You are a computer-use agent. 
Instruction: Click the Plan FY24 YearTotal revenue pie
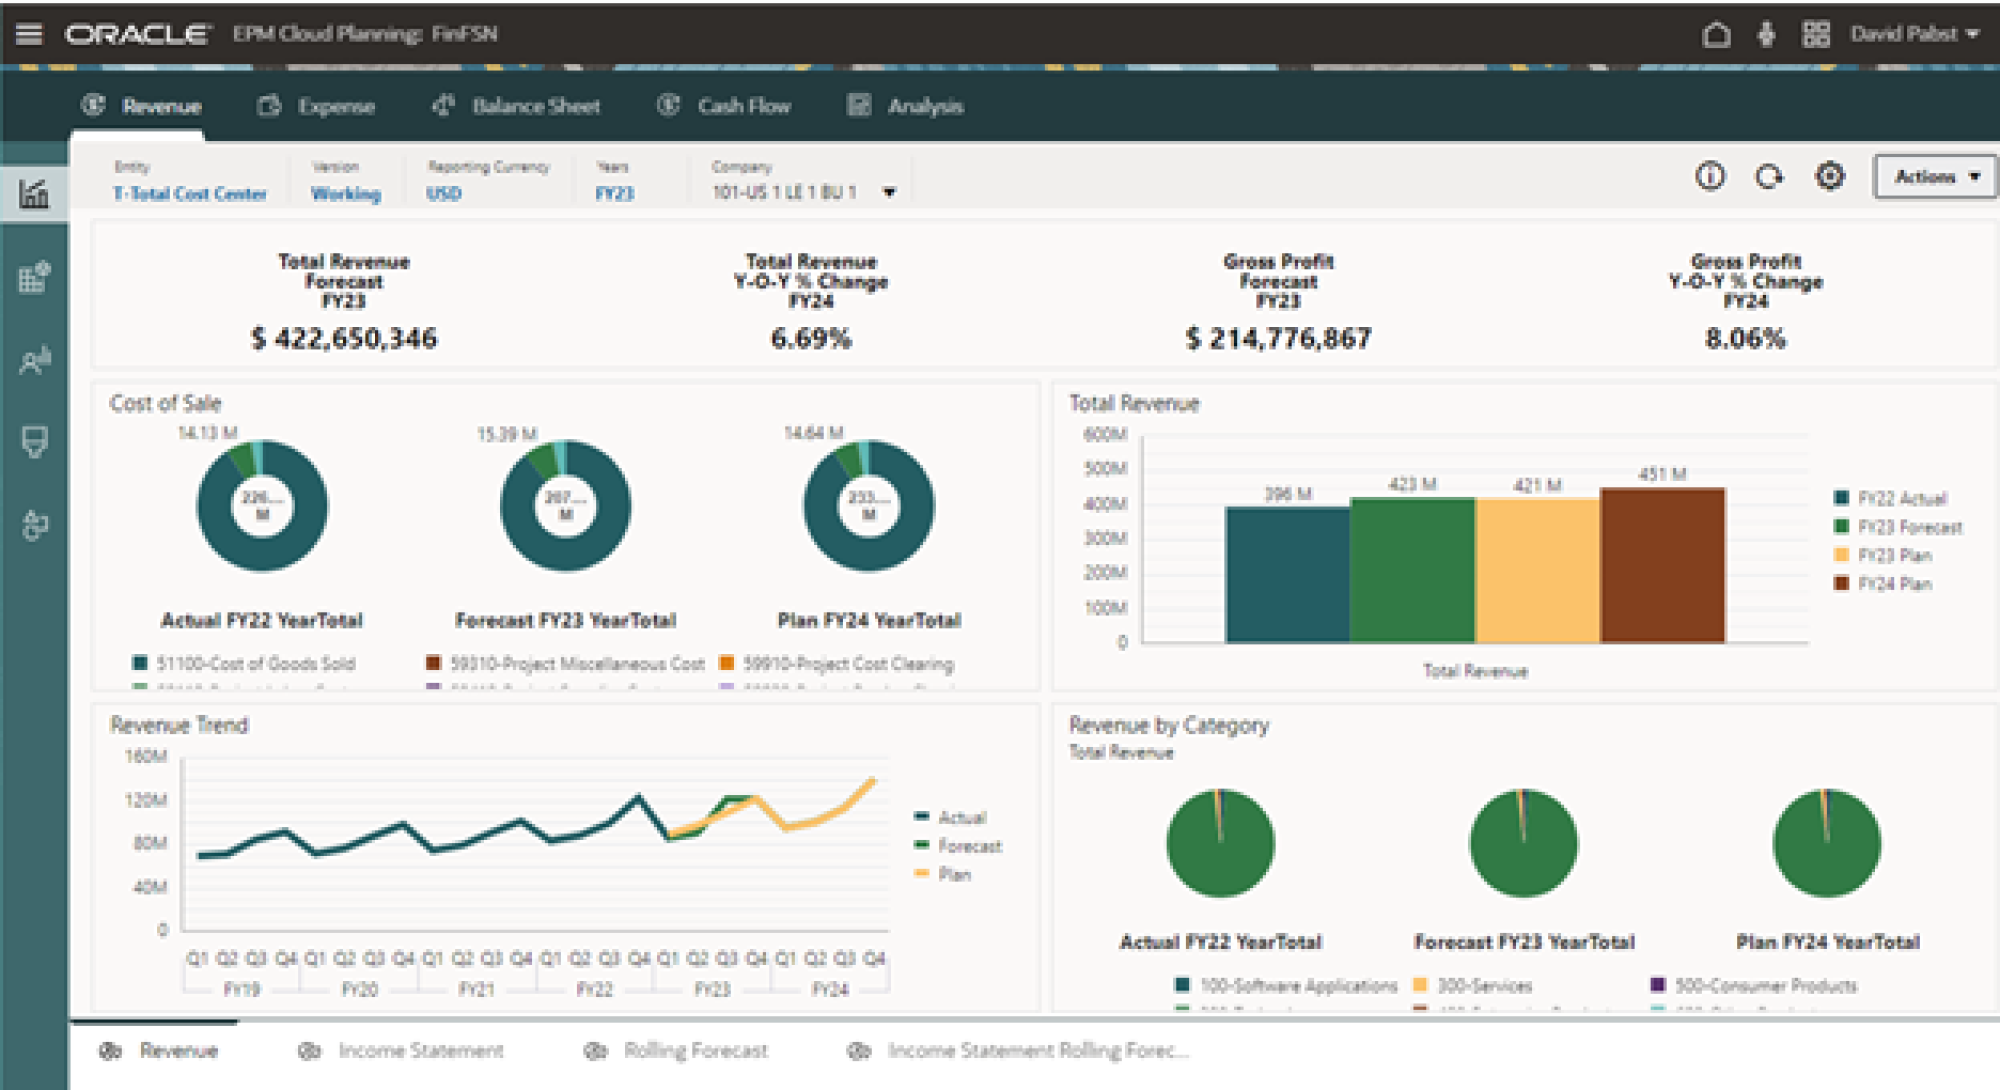1826,843
